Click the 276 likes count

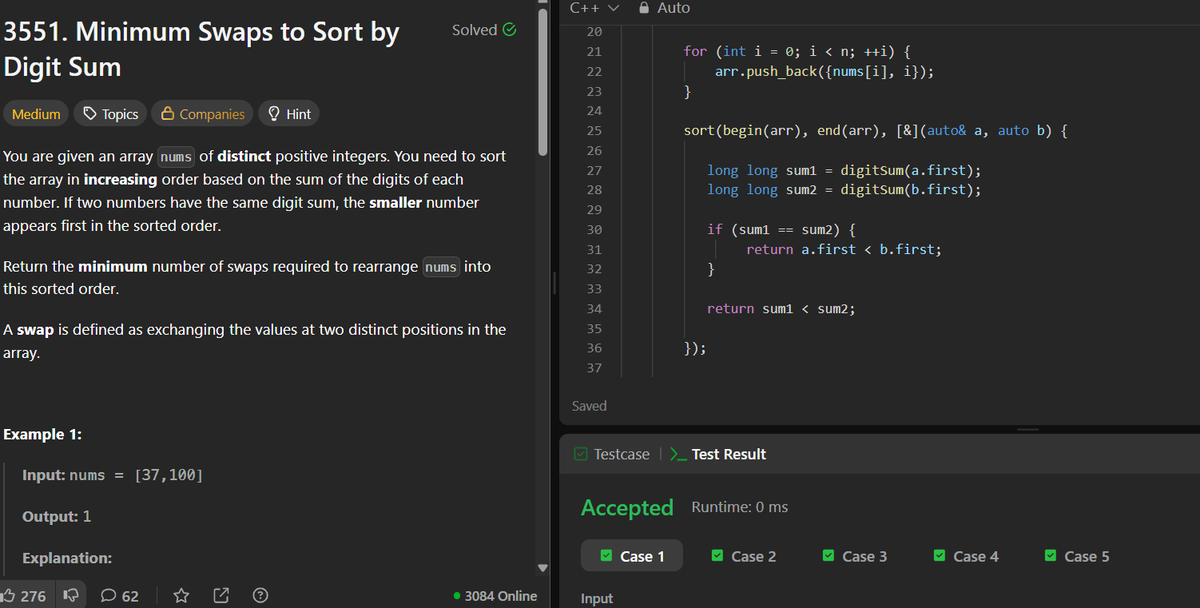33,596
